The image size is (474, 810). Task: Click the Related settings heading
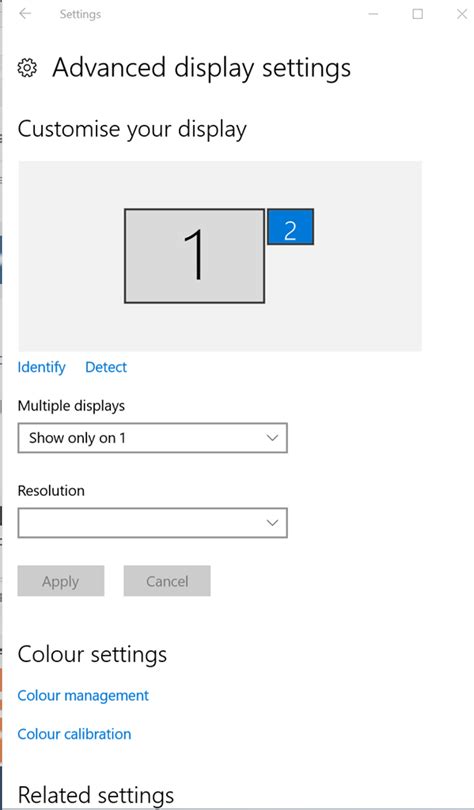(96, 796)
